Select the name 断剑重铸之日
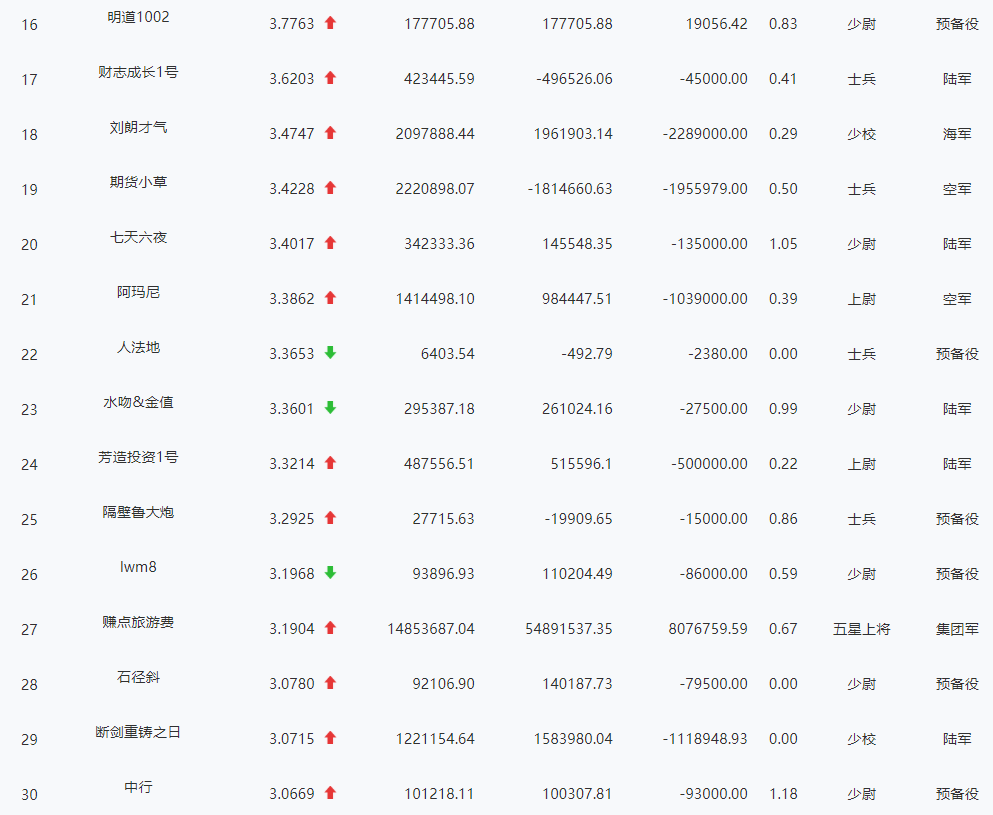 pyautogui.click(x=138, y=733)
